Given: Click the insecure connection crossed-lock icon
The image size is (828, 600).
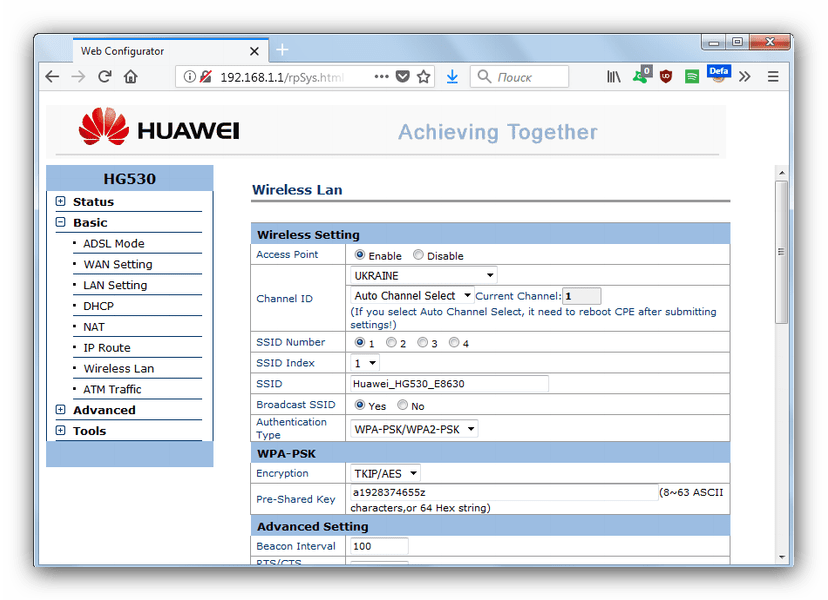Looking at the screenshot, I should [x=205, y=77].
